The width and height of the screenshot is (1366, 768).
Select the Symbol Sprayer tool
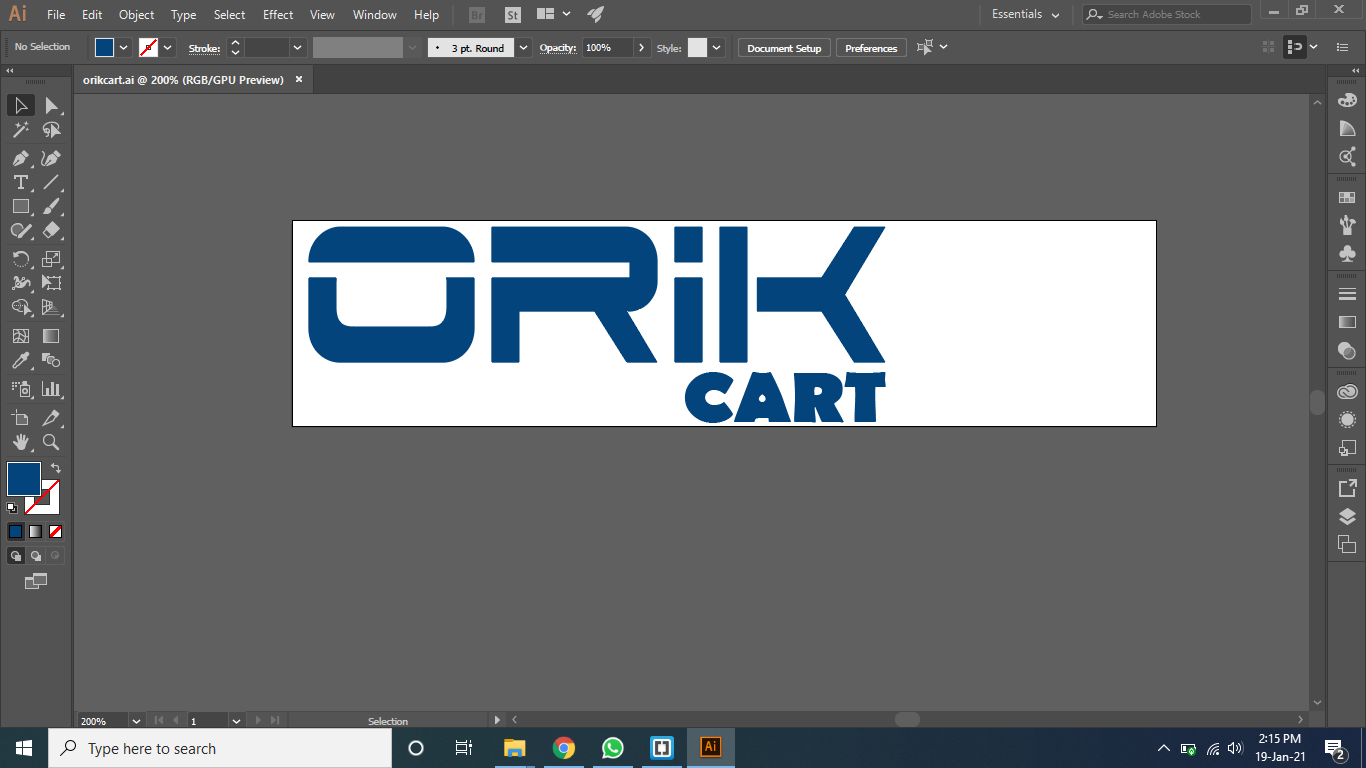pyautogui.click(x=20, y=389)
